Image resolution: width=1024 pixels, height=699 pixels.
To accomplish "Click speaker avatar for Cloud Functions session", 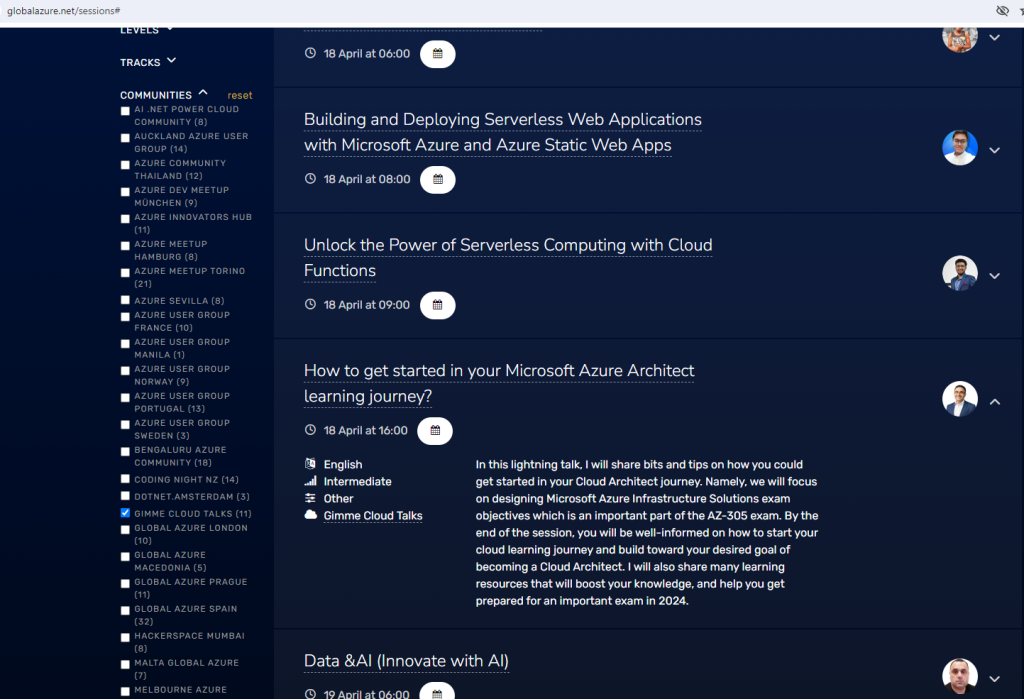I will 959,274.
